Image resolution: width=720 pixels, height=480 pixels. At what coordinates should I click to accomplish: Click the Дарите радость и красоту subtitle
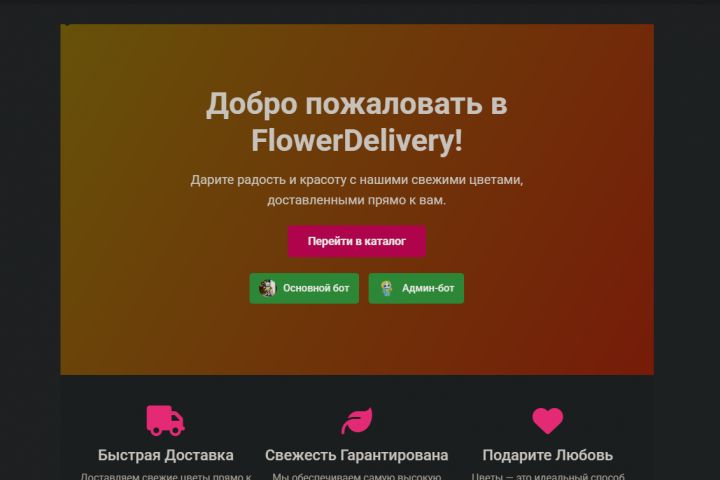(x=357, y=190)
